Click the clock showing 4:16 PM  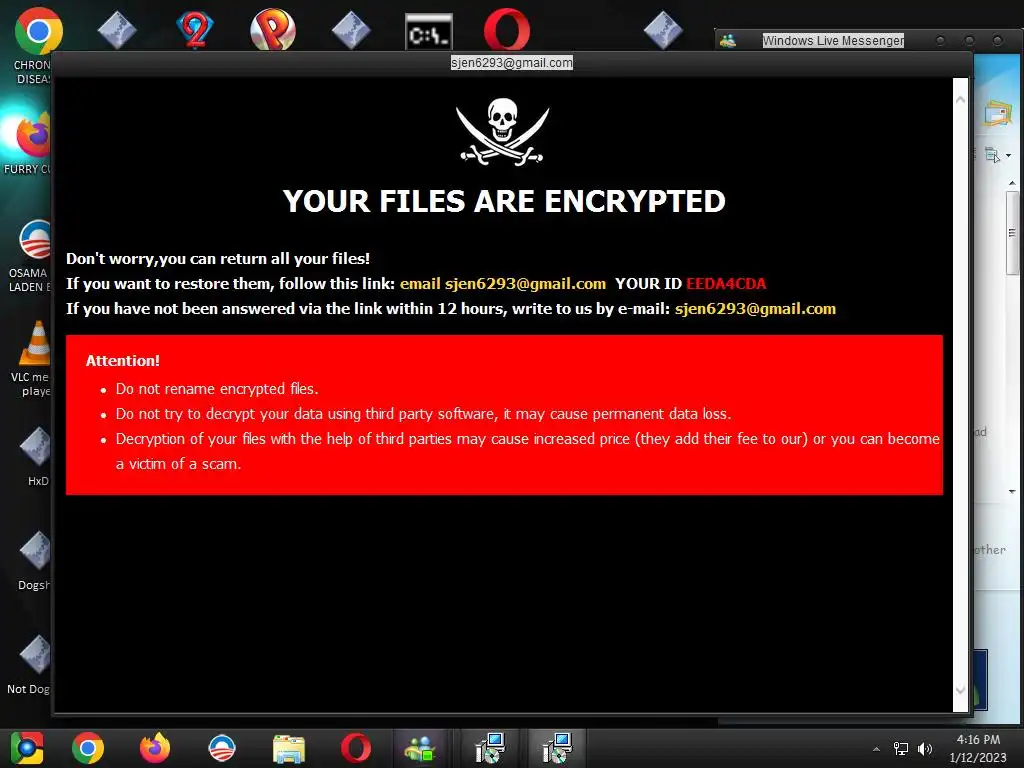pyautogui.click(x=978, y=740)
